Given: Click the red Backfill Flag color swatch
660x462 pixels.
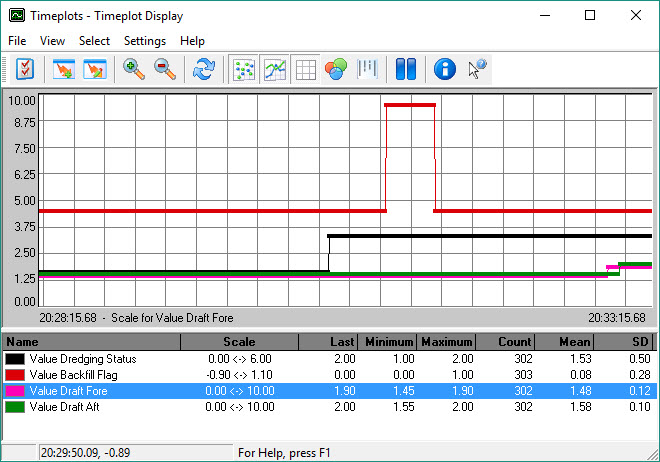Looking at the screenshot, I should [15, 375].
